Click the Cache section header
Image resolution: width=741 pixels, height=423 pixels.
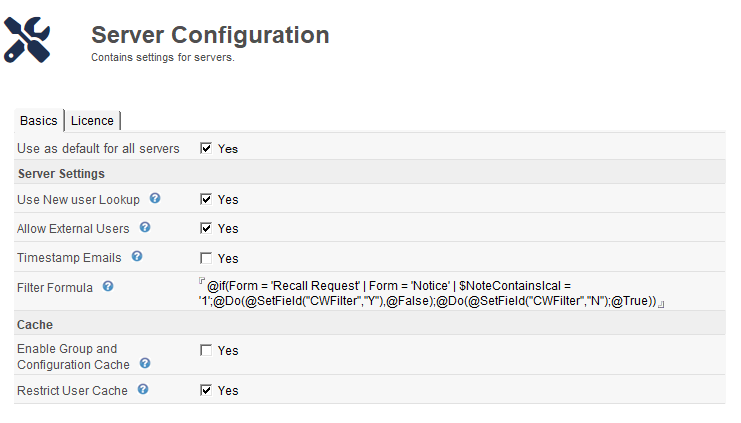coord(35,325)
